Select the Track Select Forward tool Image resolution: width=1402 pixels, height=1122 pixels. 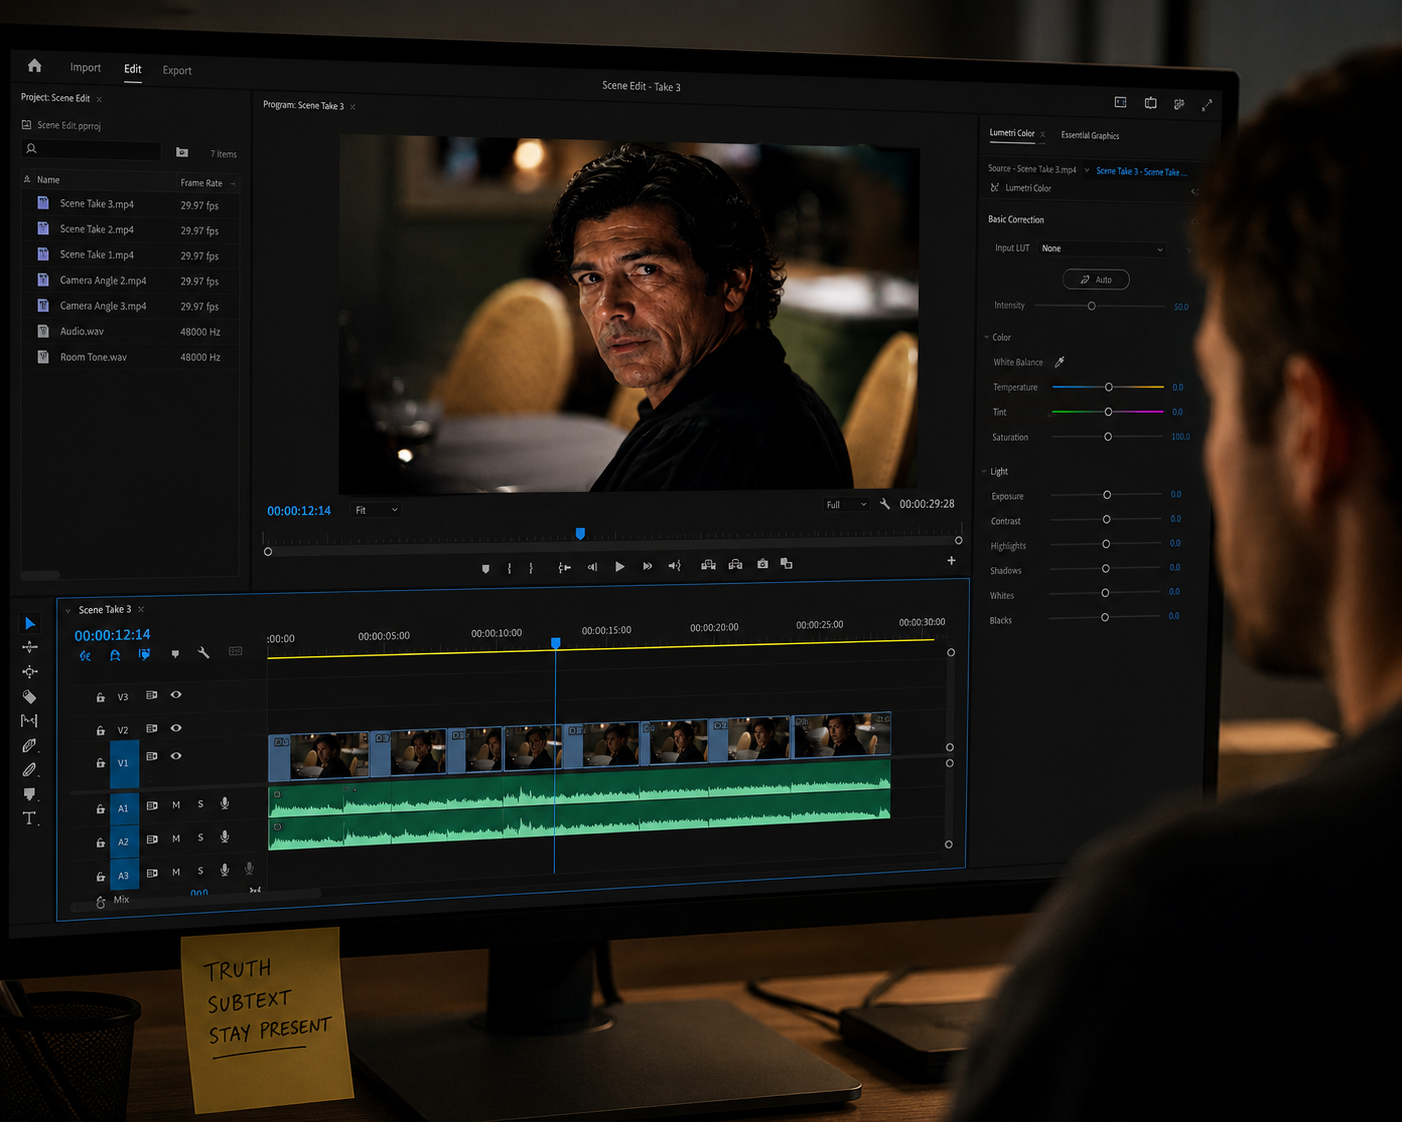[30, 647]
